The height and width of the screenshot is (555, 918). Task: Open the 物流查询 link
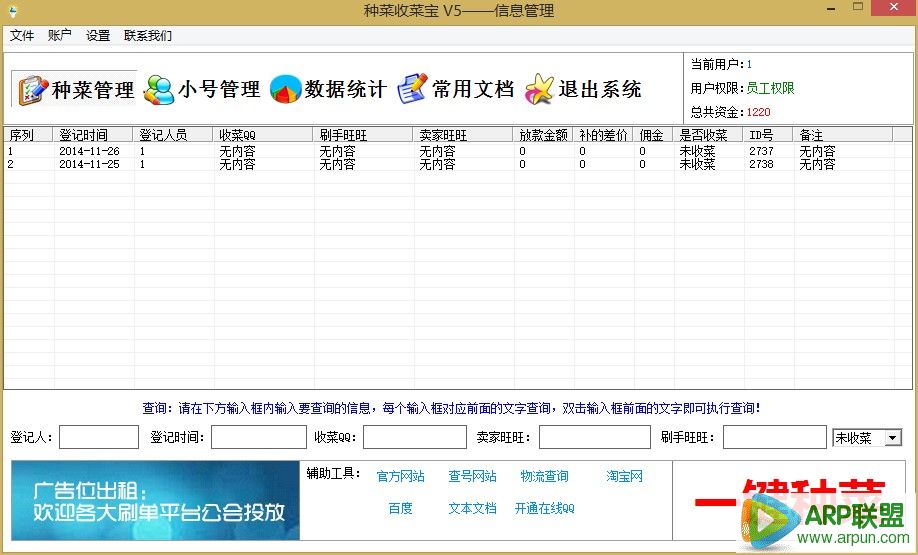click(544, 477)
